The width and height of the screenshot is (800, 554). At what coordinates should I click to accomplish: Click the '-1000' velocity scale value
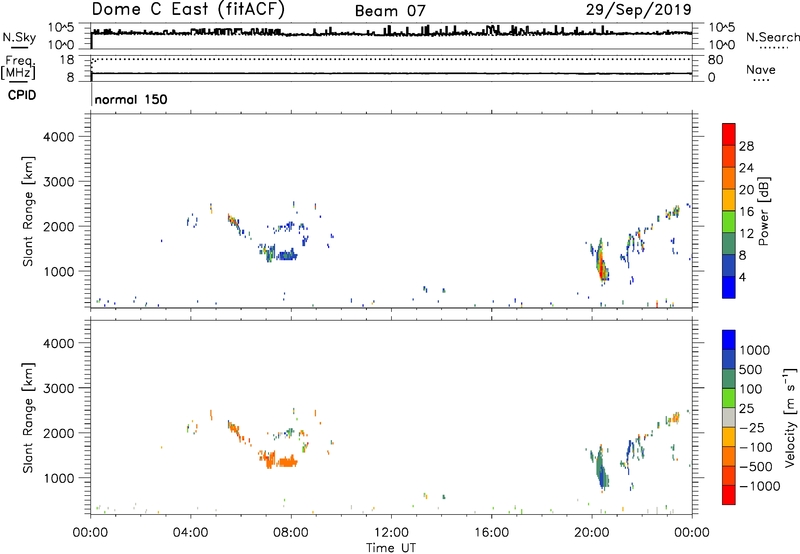tap(759, 486)
